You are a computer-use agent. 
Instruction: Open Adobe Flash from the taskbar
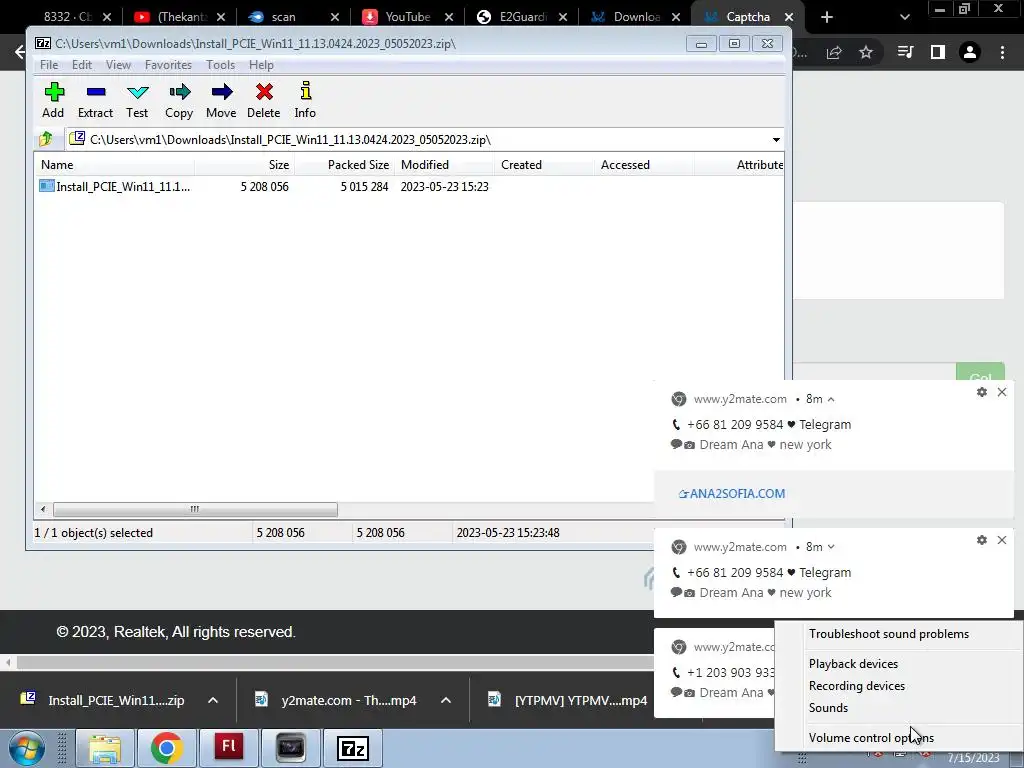(x=229, y=748)
